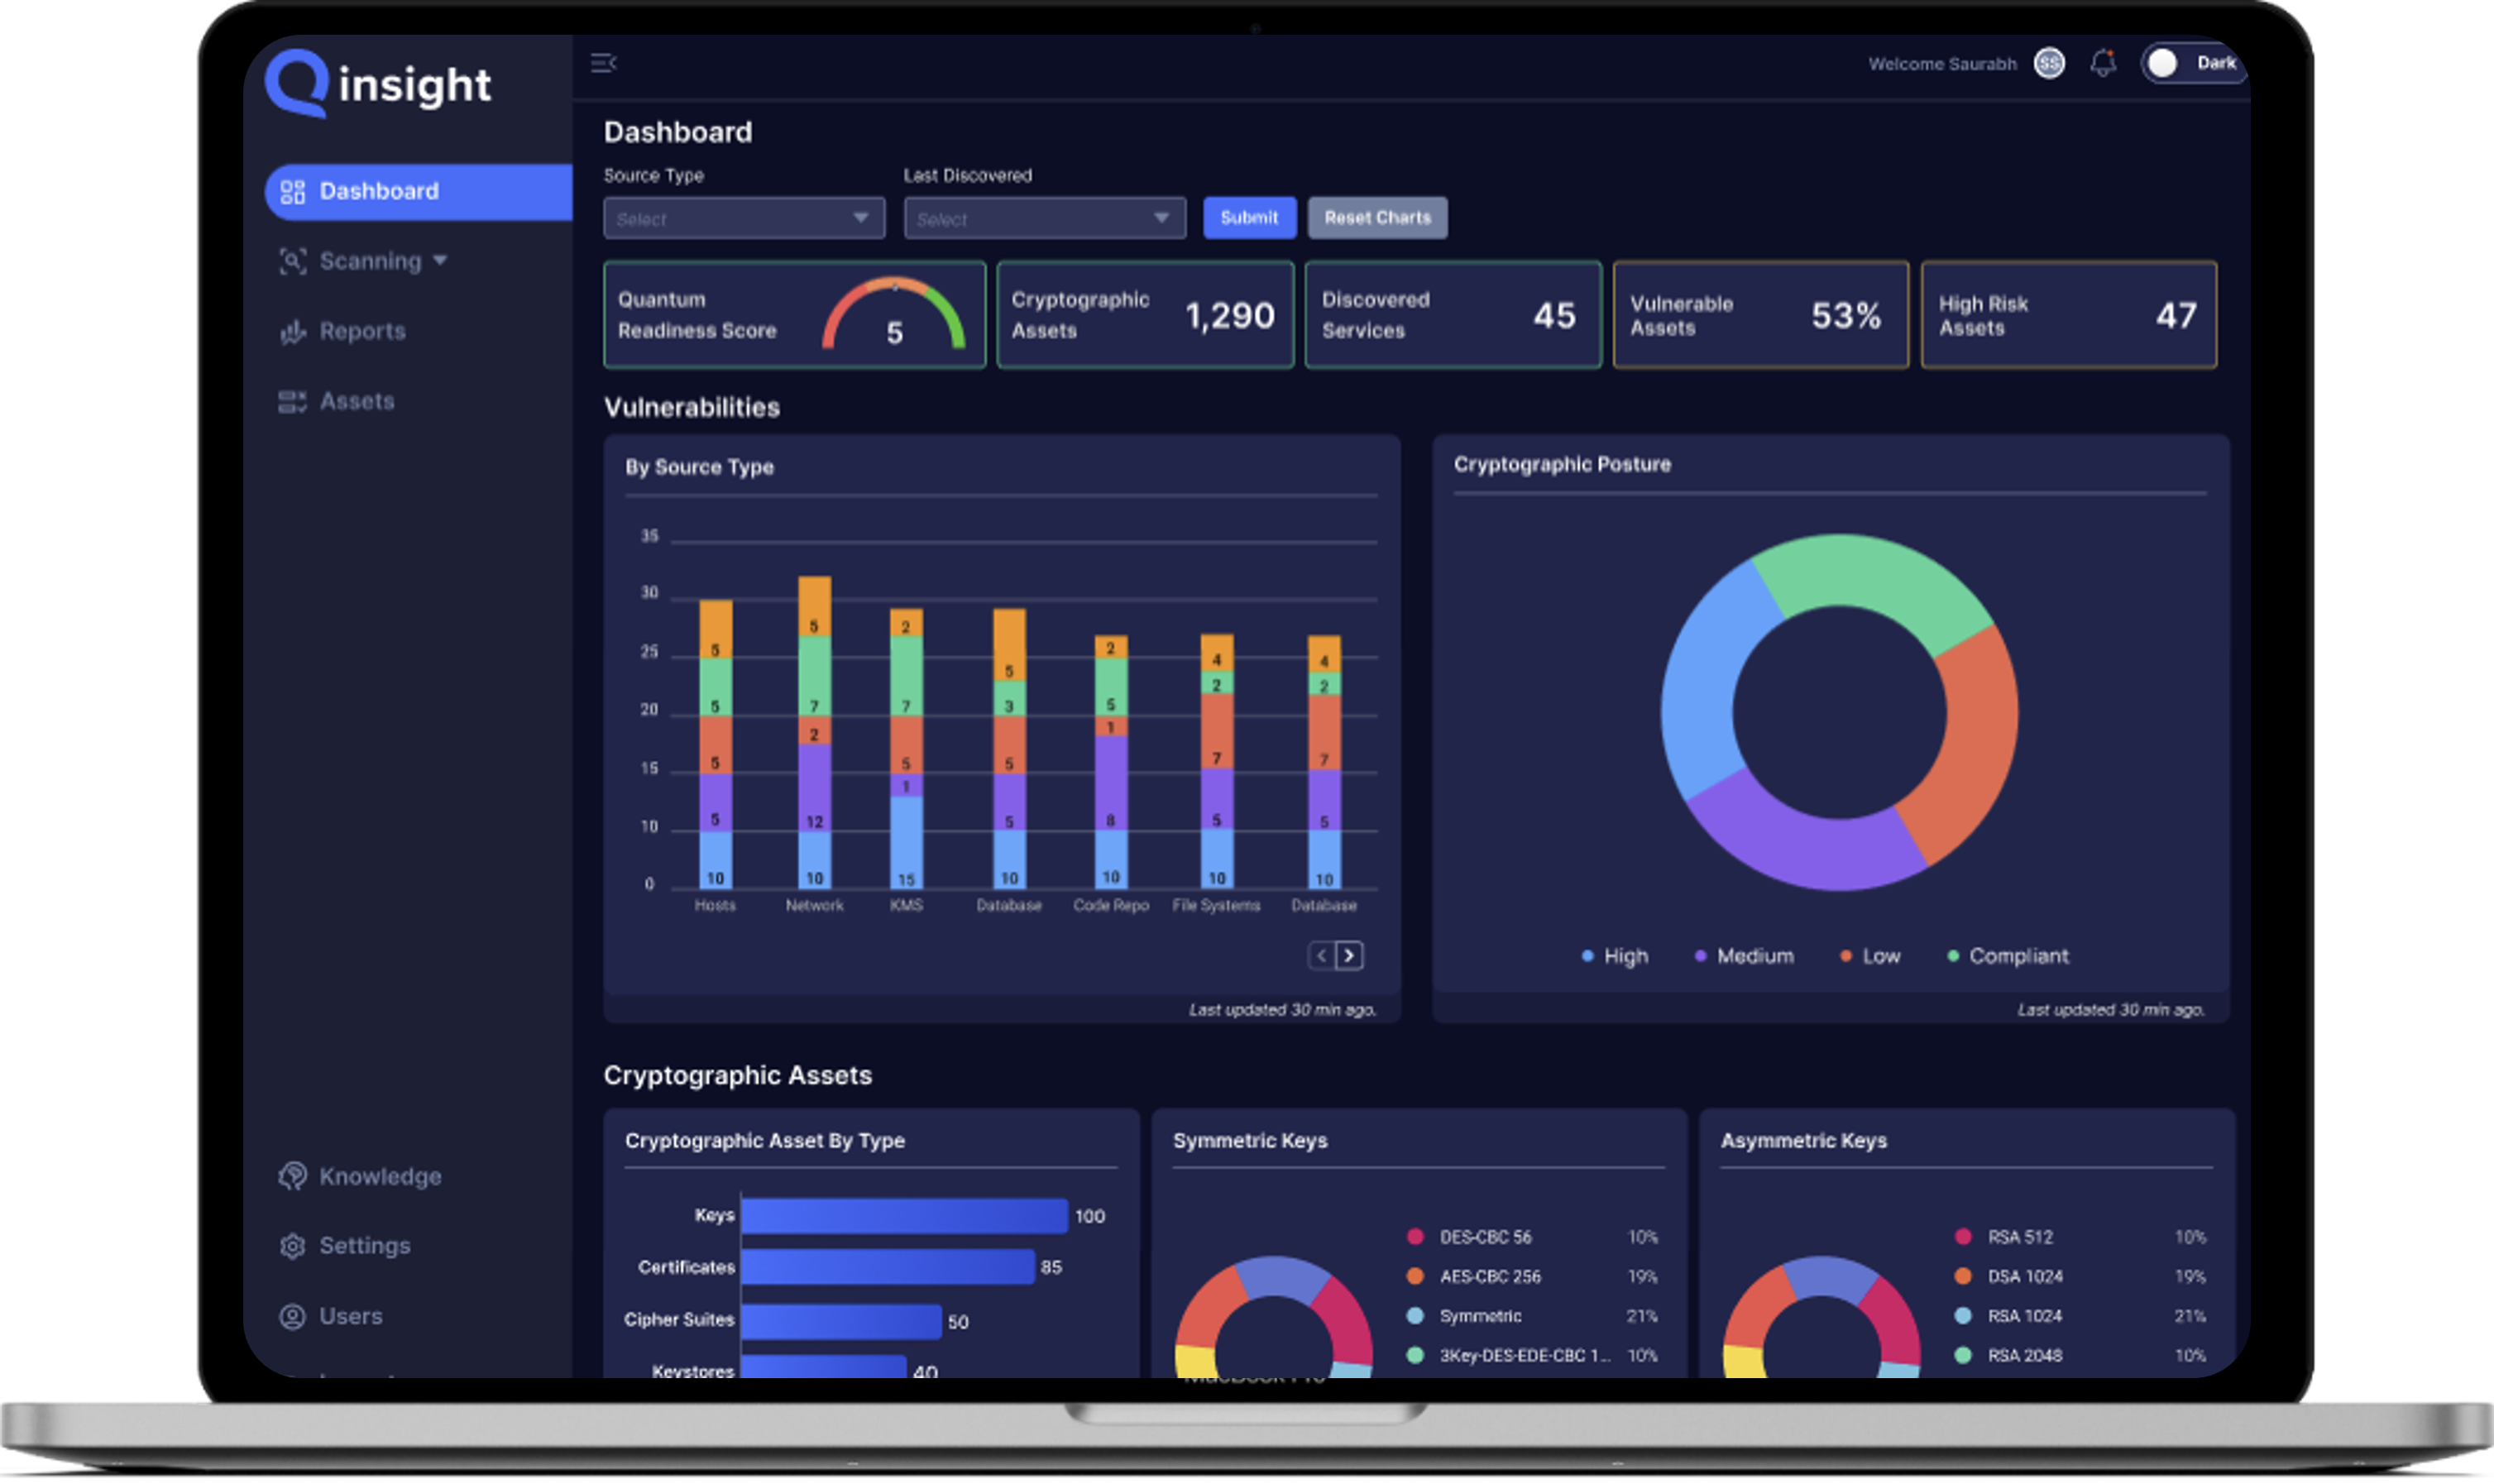Open the Last Discovered dropdown

1044,218
